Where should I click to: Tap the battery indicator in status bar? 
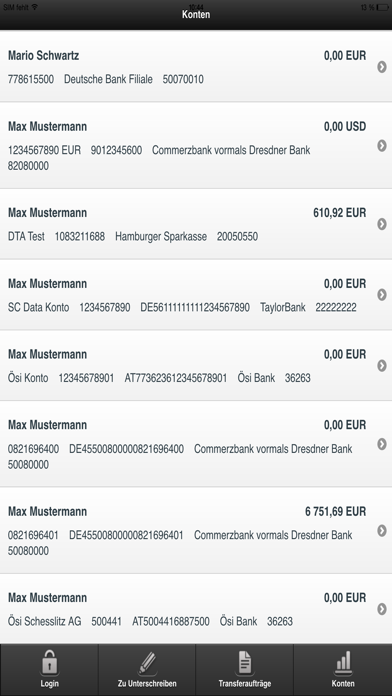[382, 8]
